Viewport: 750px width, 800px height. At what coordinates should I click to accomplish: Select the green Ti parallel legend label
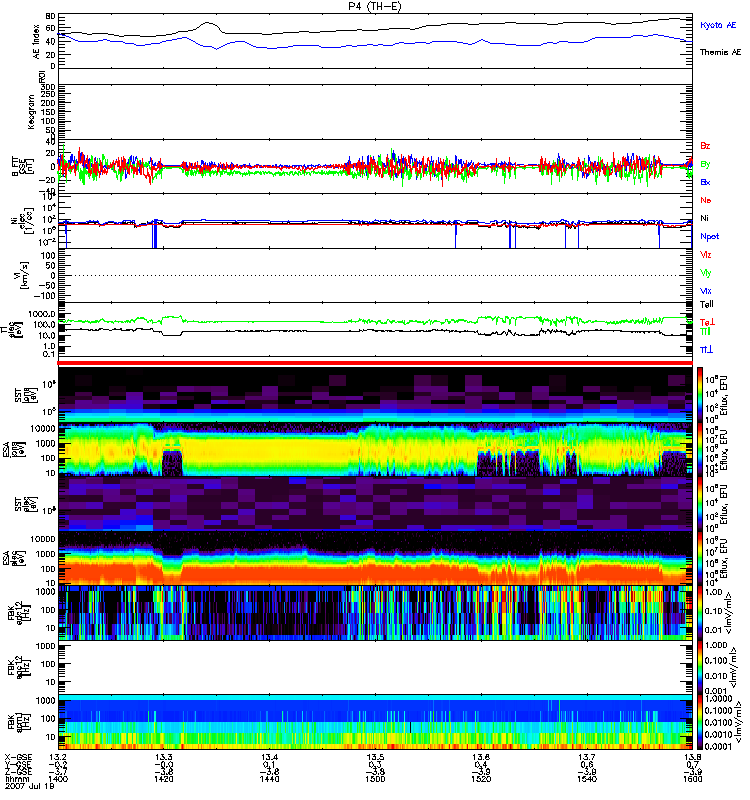tap(705, 332)
